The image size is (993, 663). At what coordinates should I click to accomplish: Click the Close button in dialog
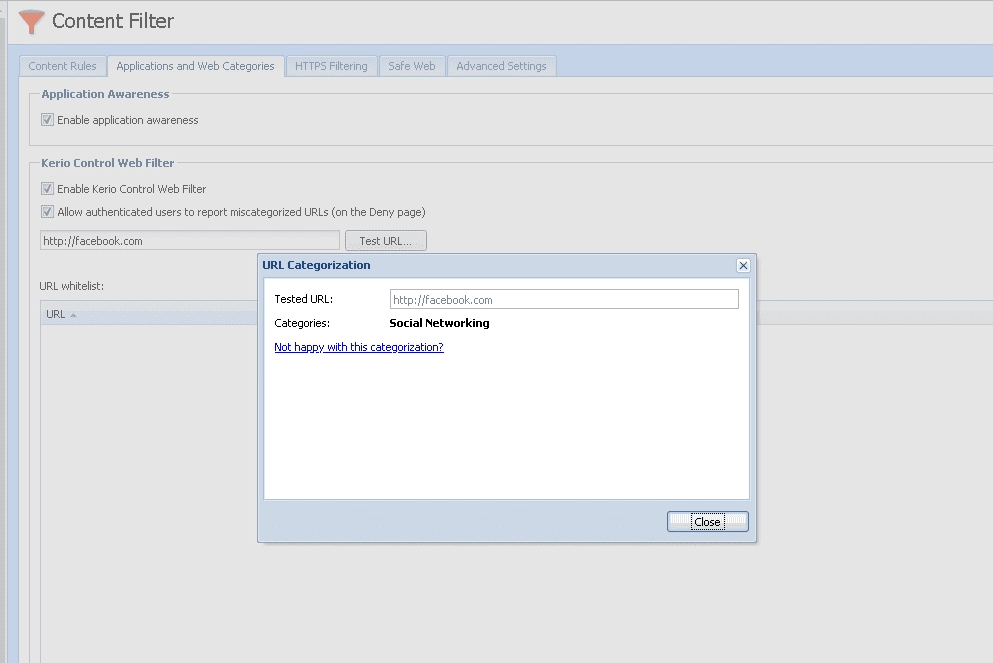point(707,522)
